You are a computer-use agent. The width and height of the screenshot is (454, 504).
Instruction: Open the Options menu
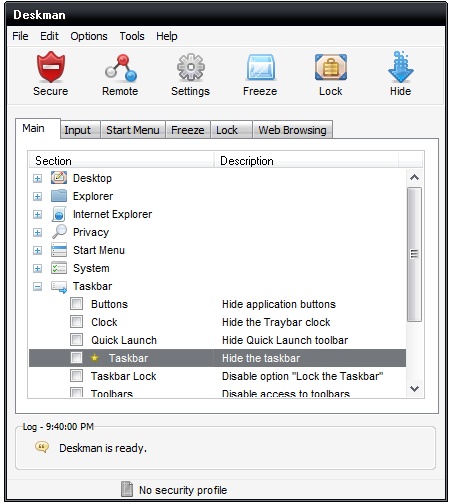[89, 36]
